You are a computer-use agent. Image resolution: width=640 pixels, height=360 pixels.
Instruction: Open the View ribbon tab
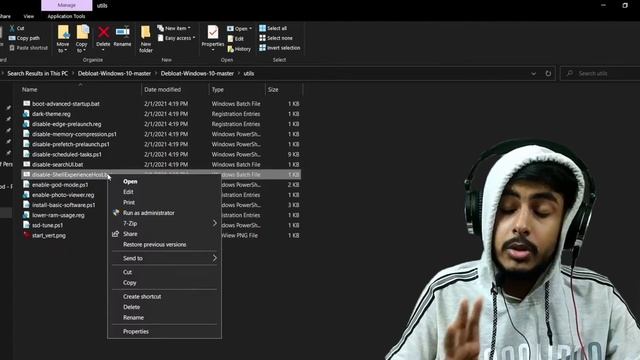click(29, 16)
